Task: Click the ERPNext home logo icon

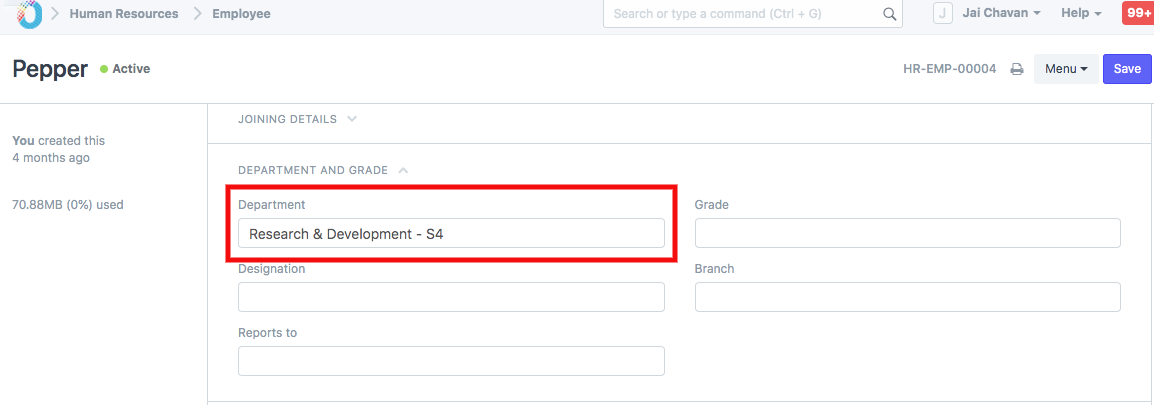Action: [x=29, y=13]
